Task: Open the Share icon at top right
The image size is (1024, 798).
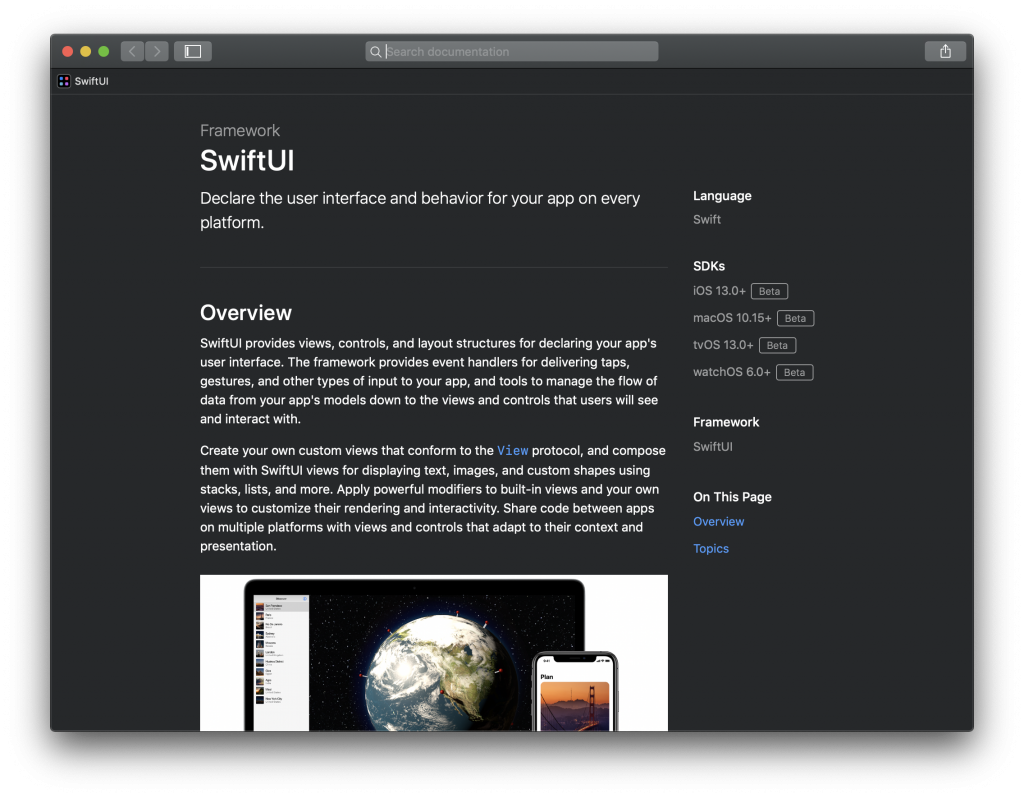Action: (x=944, y=50)
